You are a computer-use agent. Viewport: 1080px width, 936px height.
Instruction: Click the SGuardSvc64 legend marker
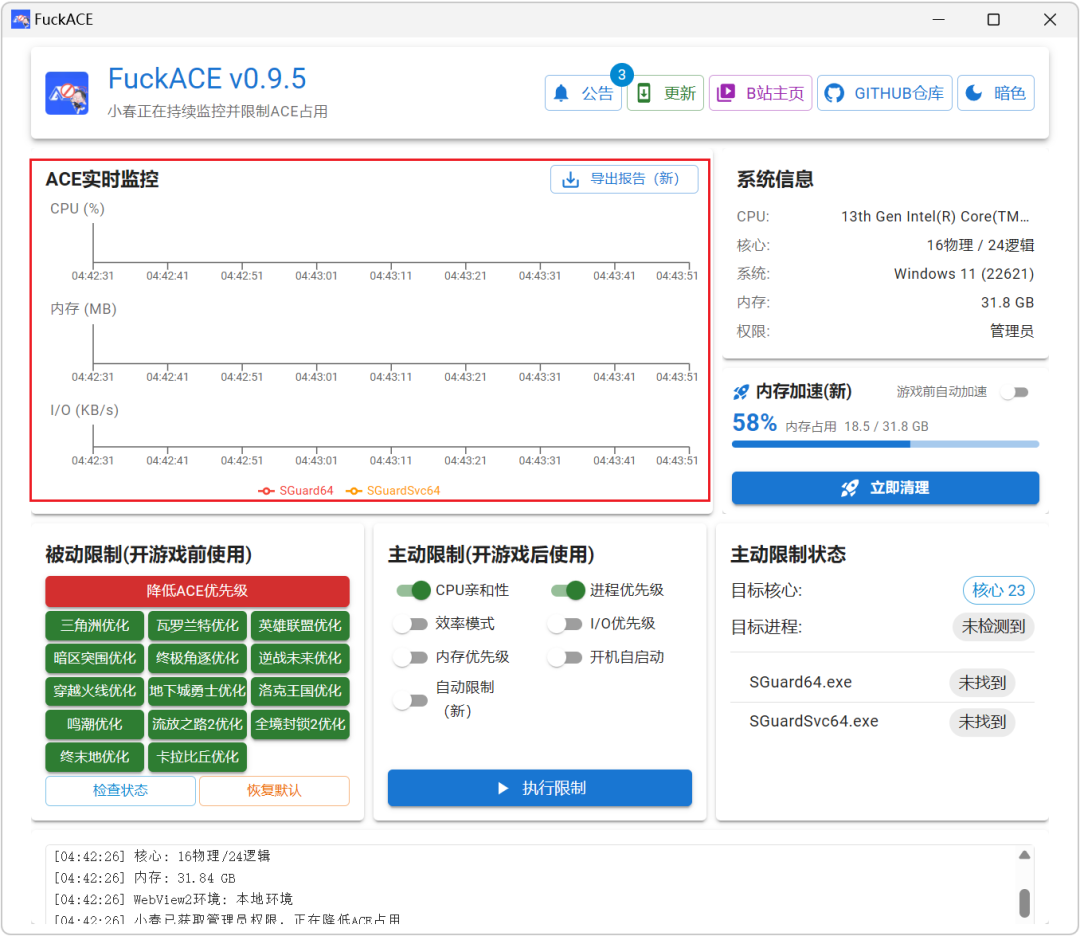pos(353,490)
